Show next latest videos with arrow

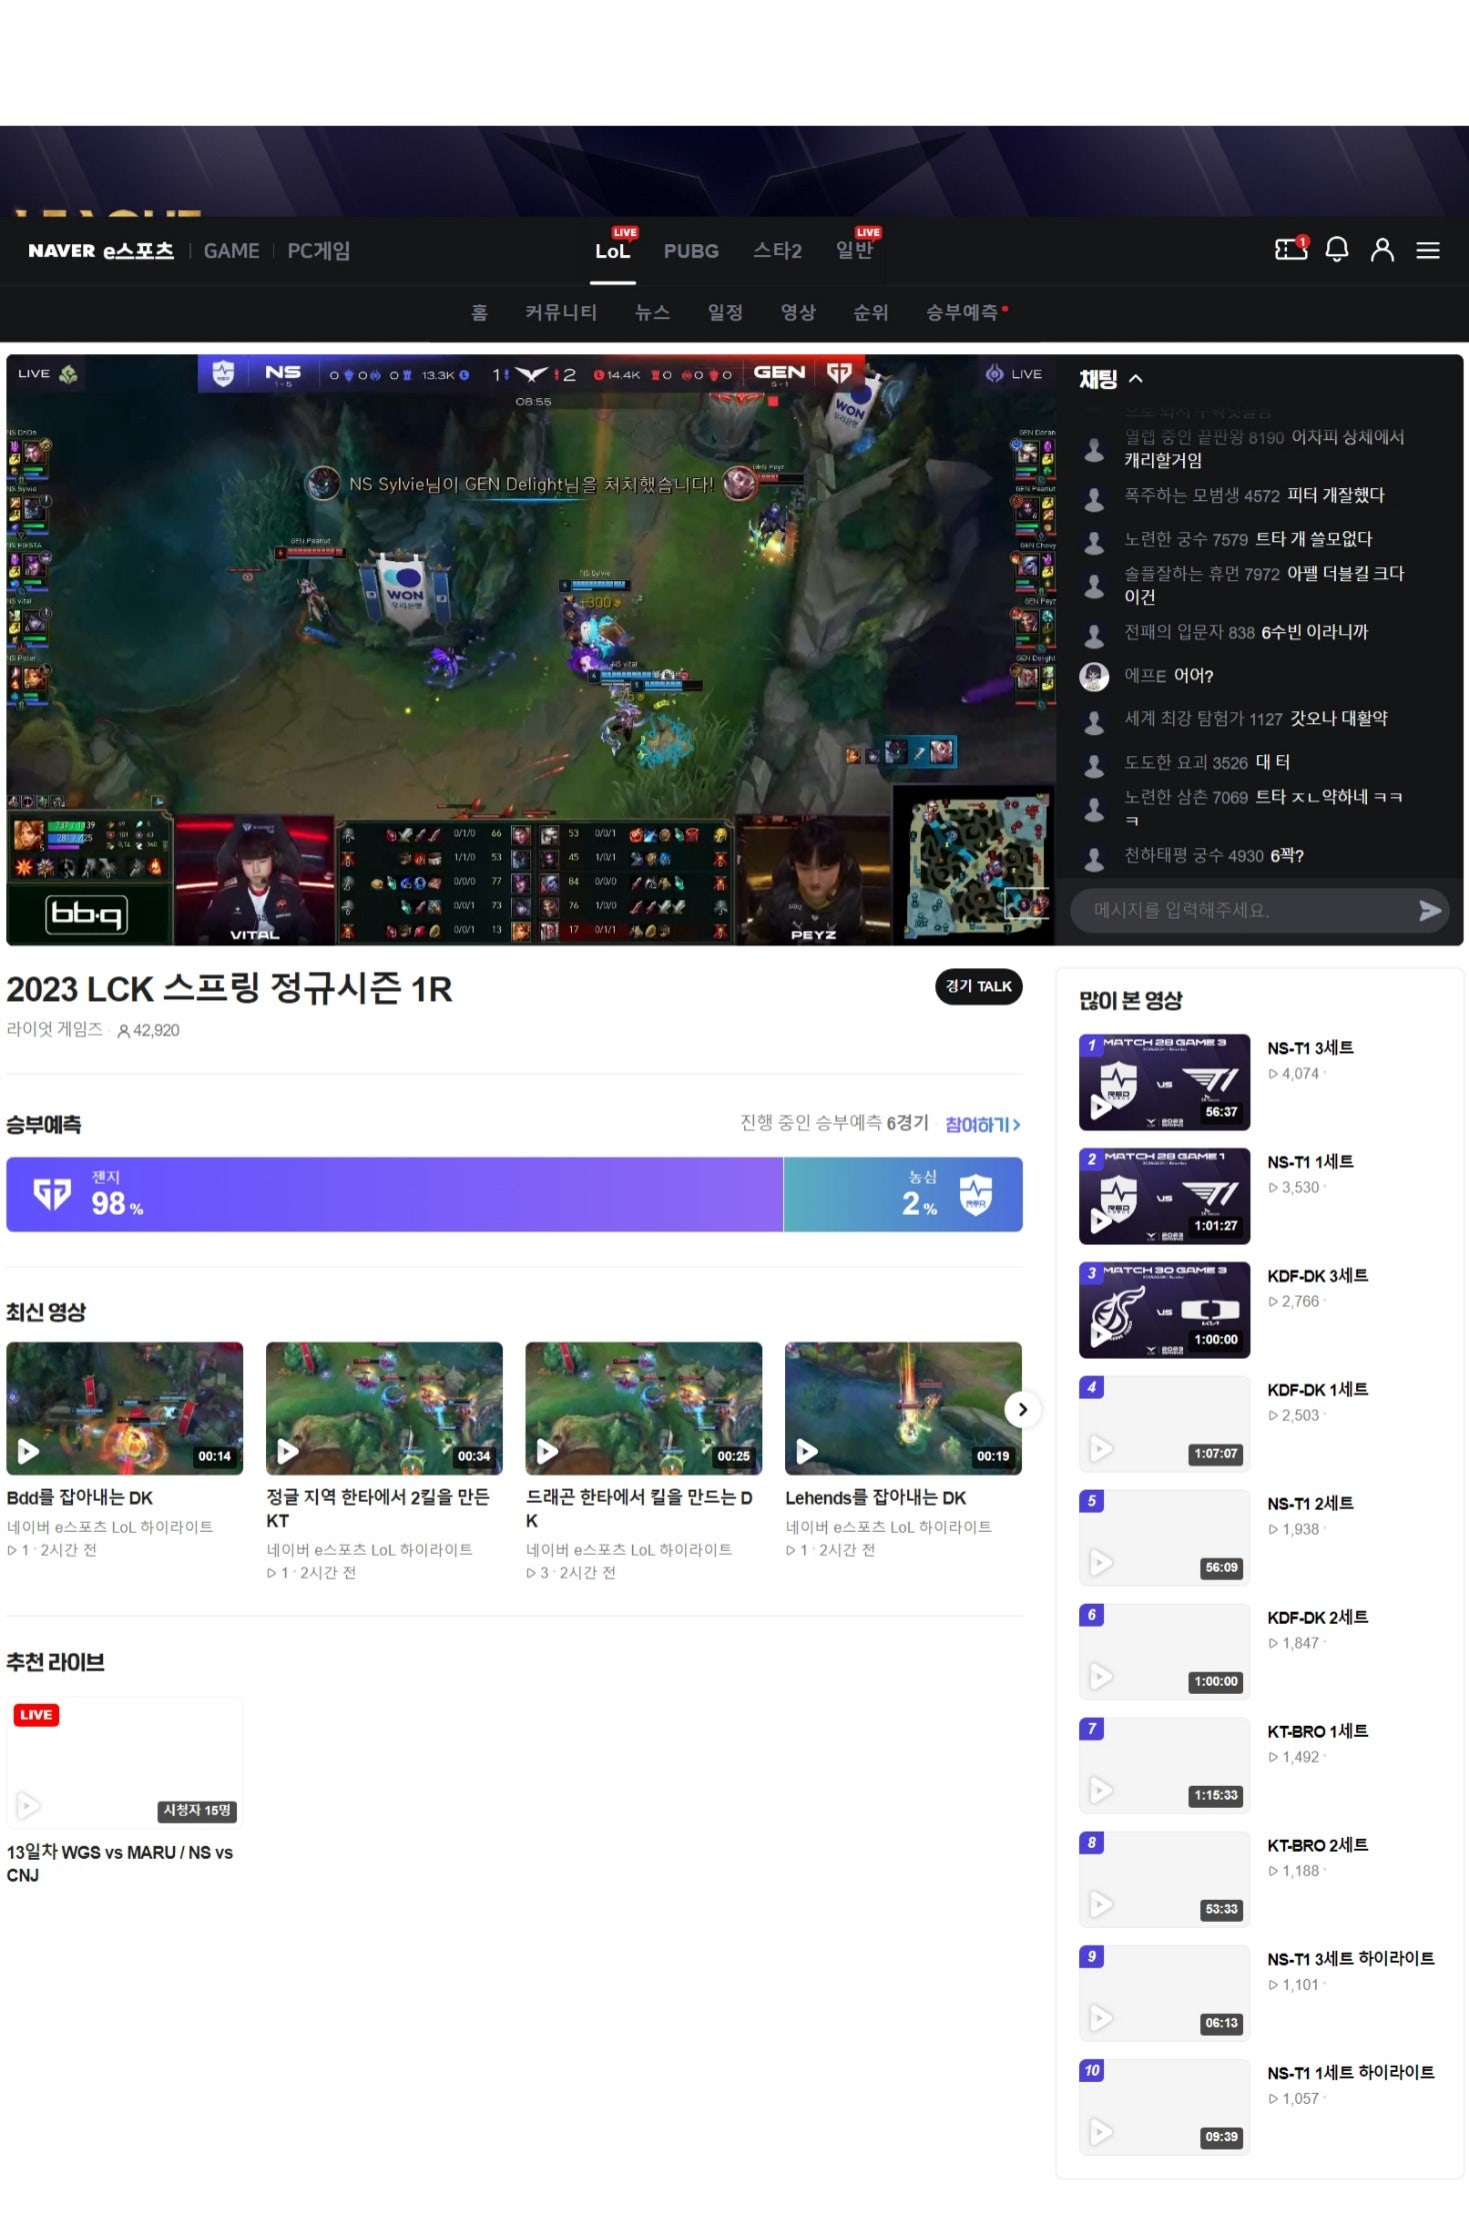(x=1022, y=1409)
